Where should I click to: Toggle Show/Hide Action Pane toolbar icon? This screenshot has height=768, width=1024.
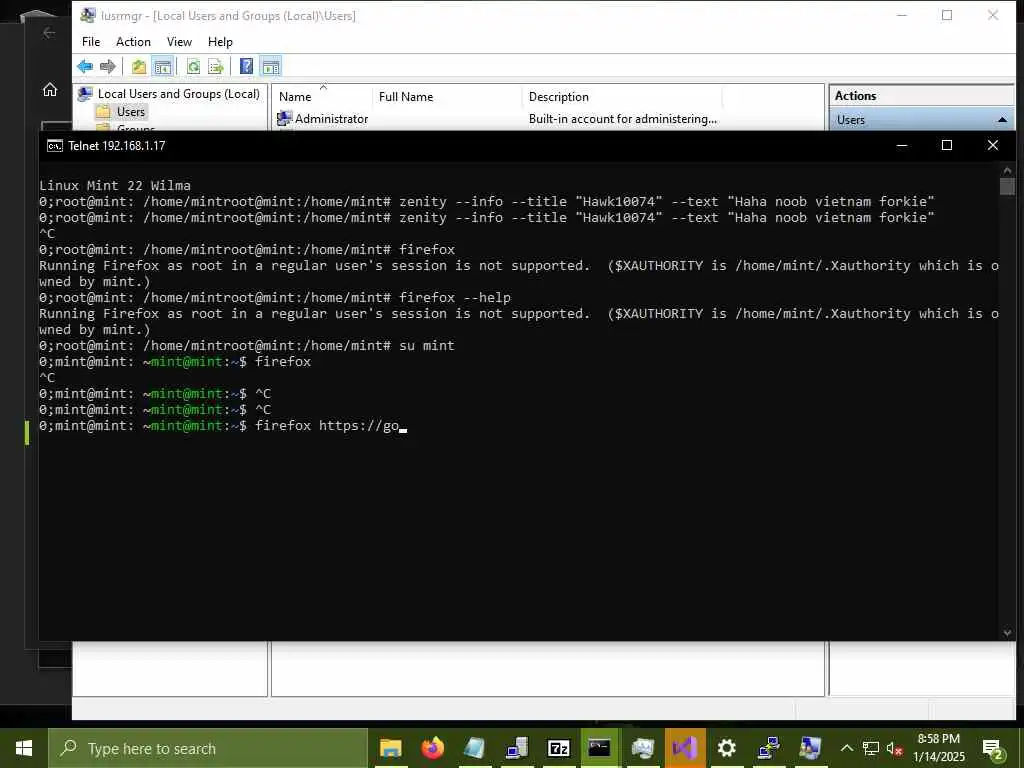[x=270, y=66]
